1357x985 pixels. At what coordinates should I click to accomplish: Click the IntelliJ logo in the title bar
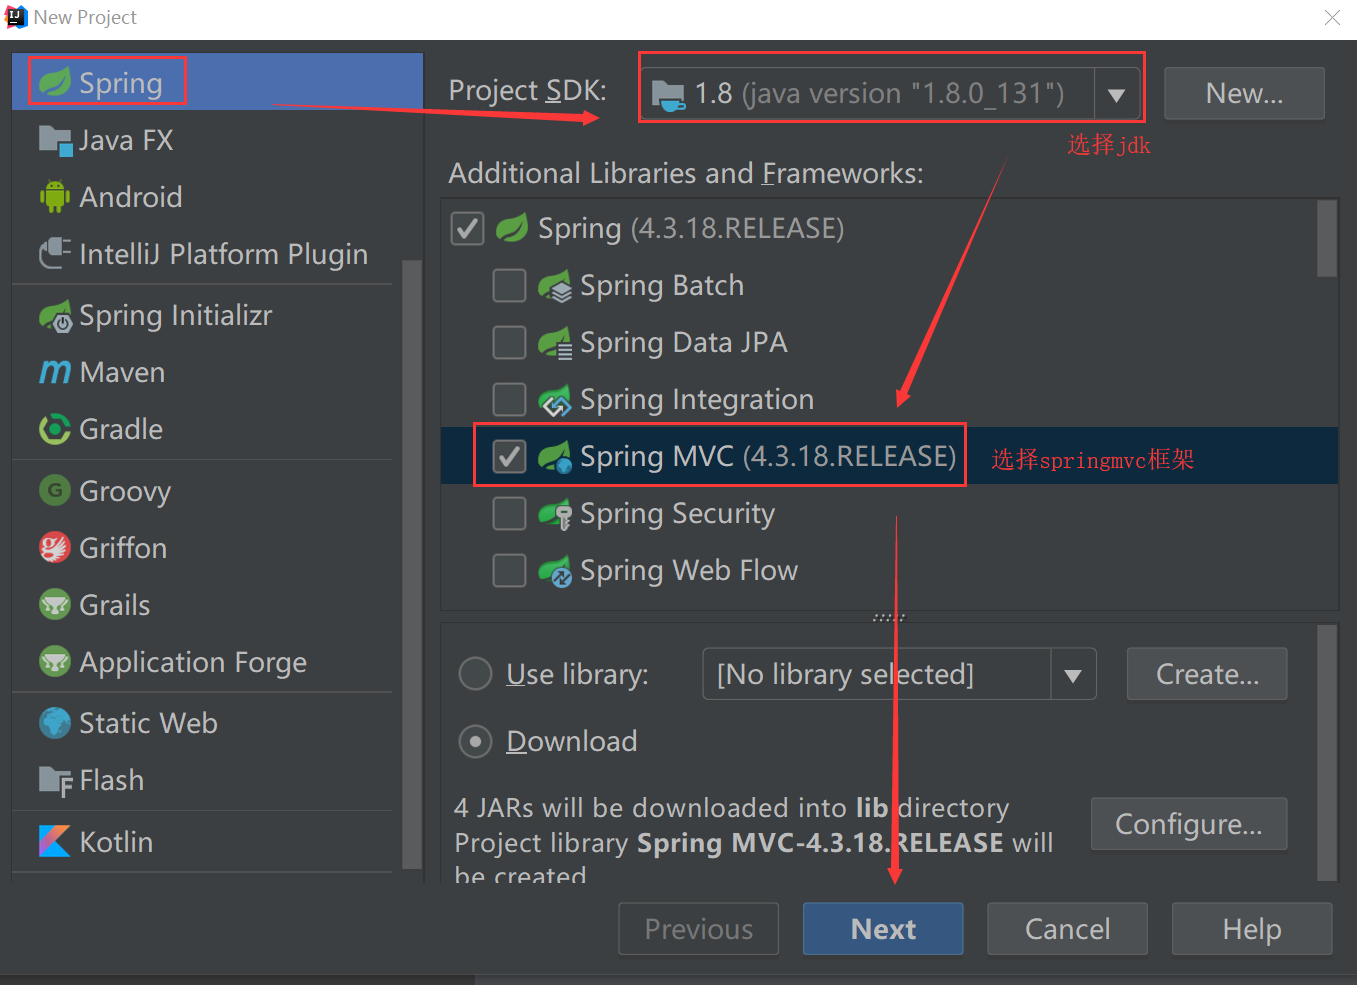point(16,17)
